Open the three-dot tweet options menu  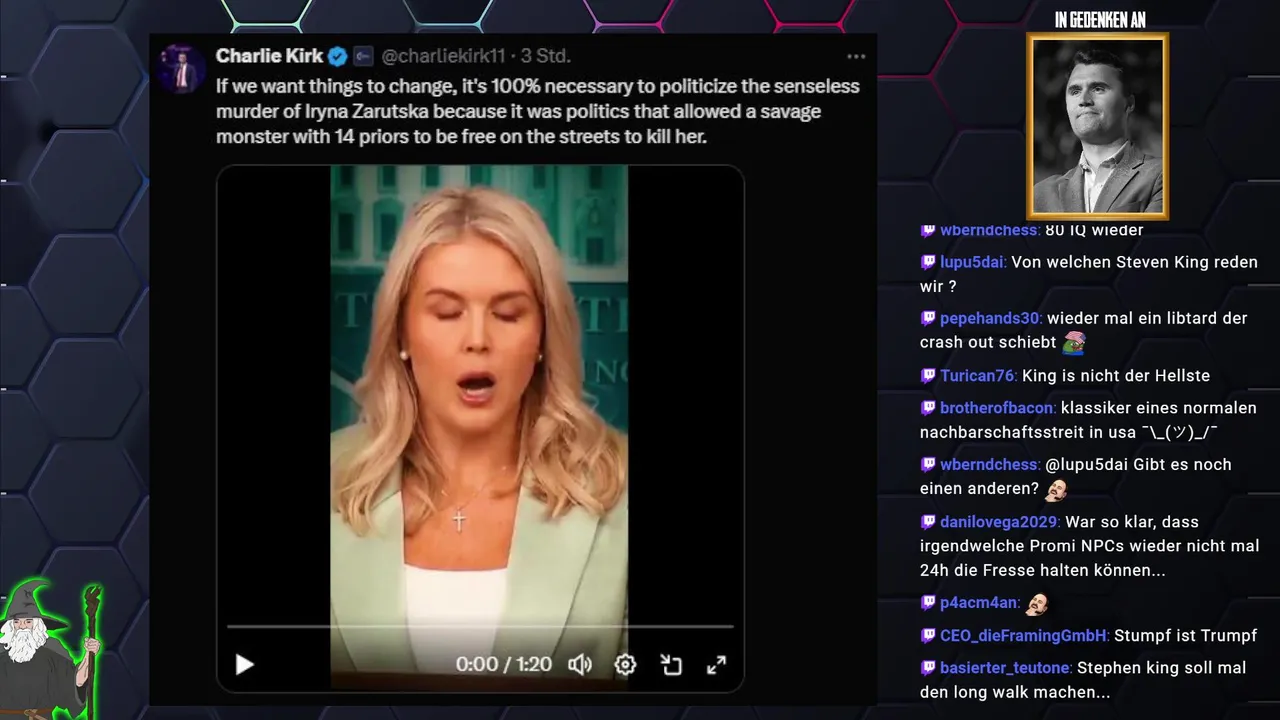point(856,56)
